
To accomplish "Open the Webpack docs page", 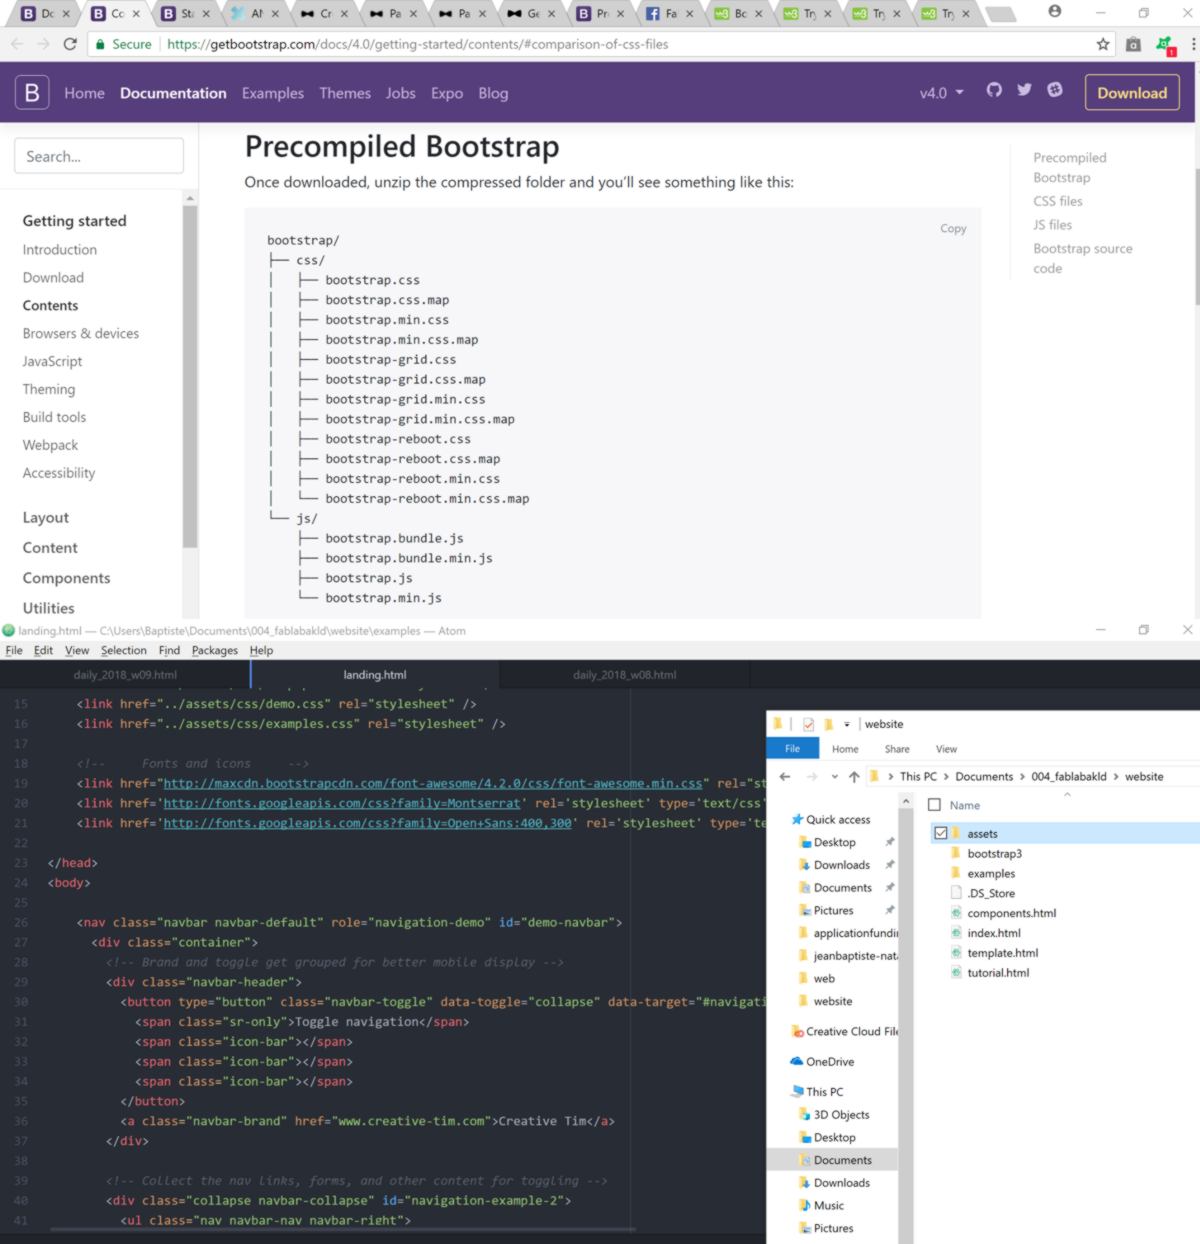I will tap(50, 445).
